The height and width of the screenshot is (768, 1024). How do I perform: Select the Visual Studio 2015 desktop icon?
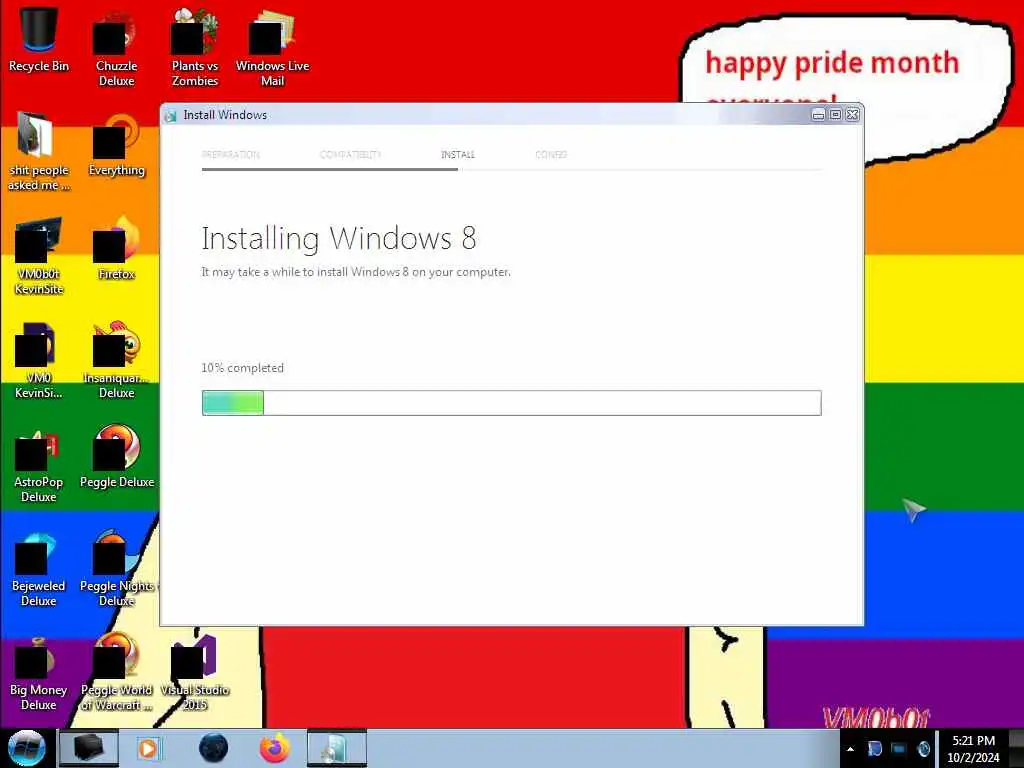tap(195, 673)
